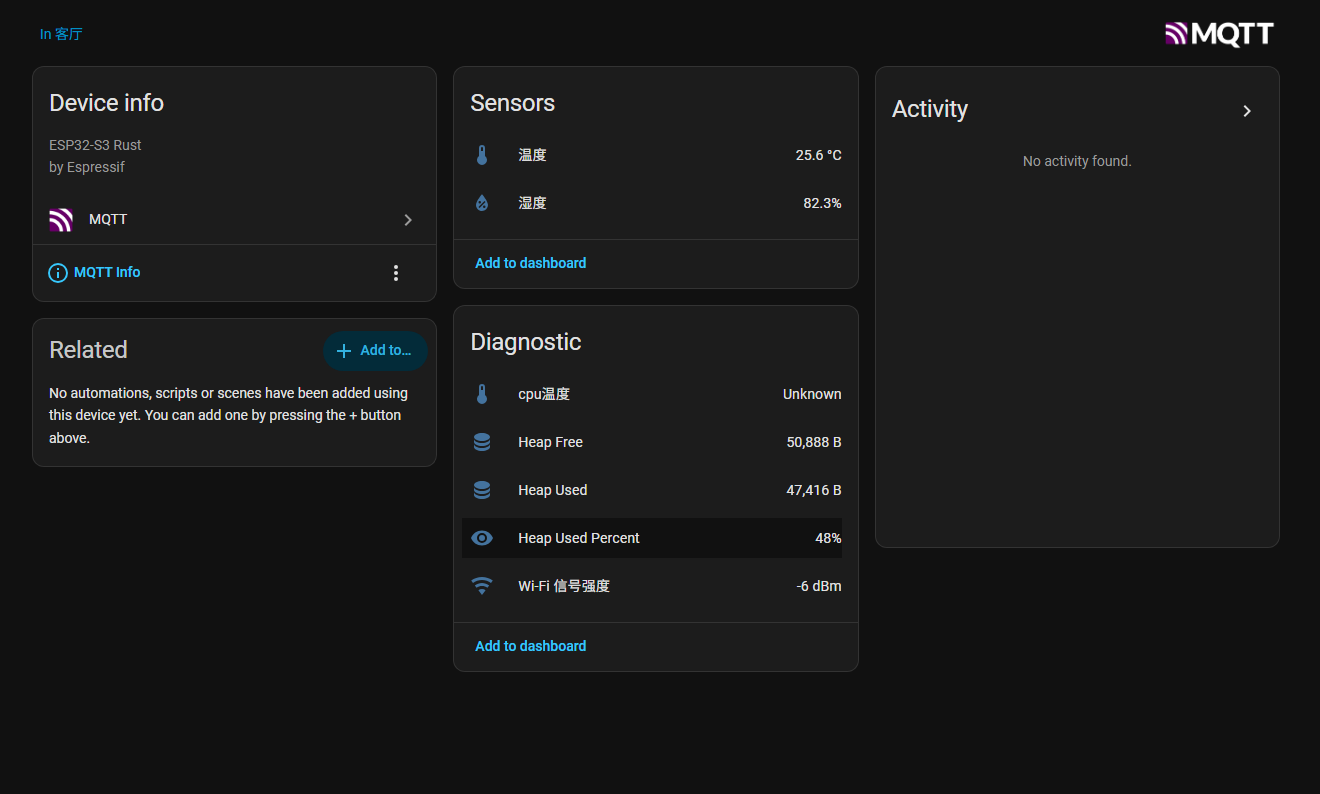The width and height of the screenshot is (1320, 794).
Task: Click the eye icon for Heap Used Percent
Action: point(482,538)
